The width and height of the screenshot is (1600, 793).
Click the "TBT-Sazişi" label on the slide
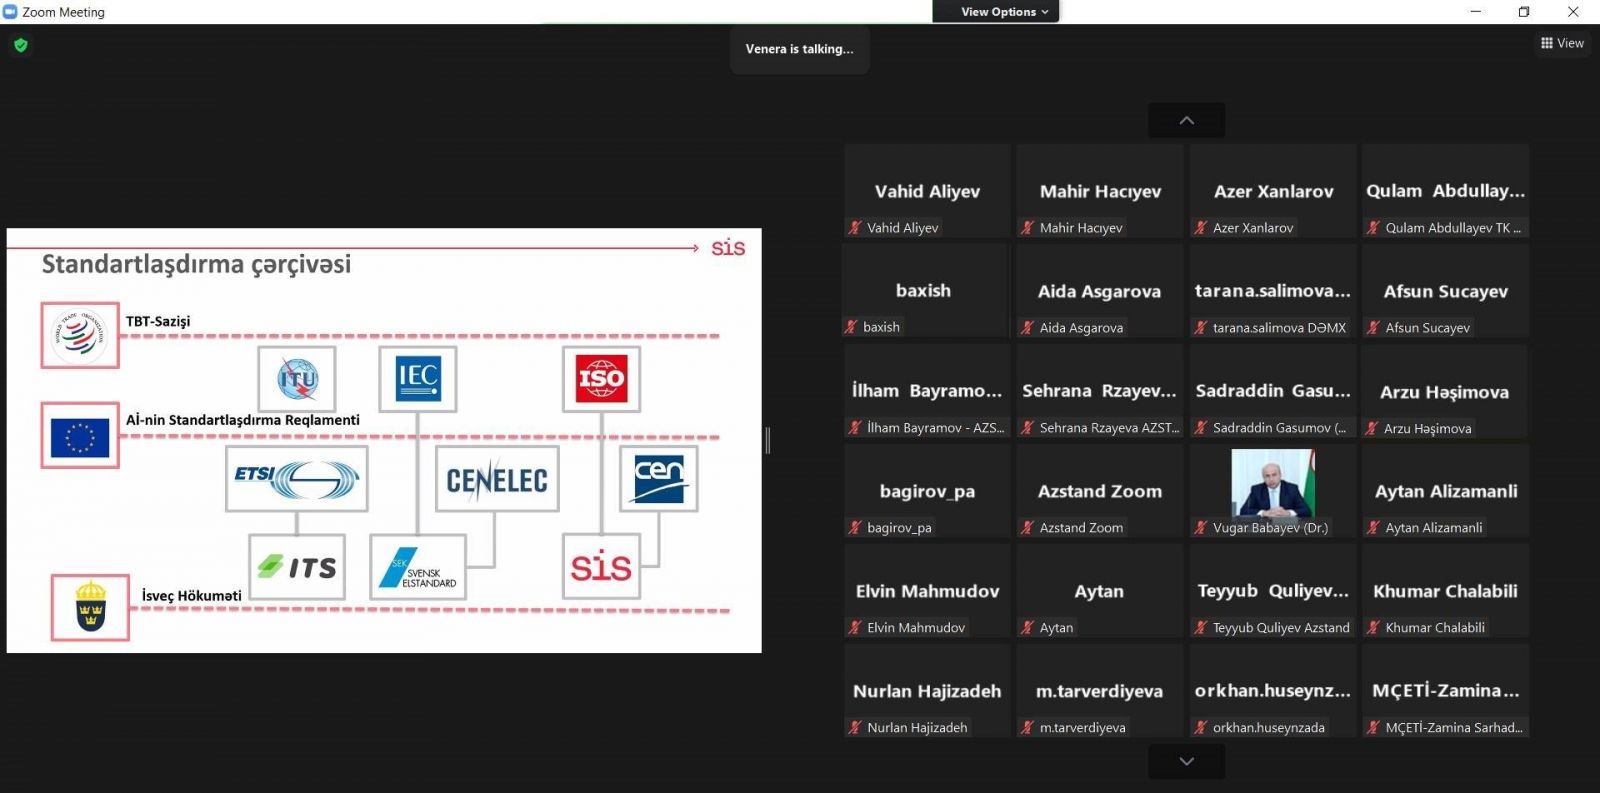coord(158,321)
